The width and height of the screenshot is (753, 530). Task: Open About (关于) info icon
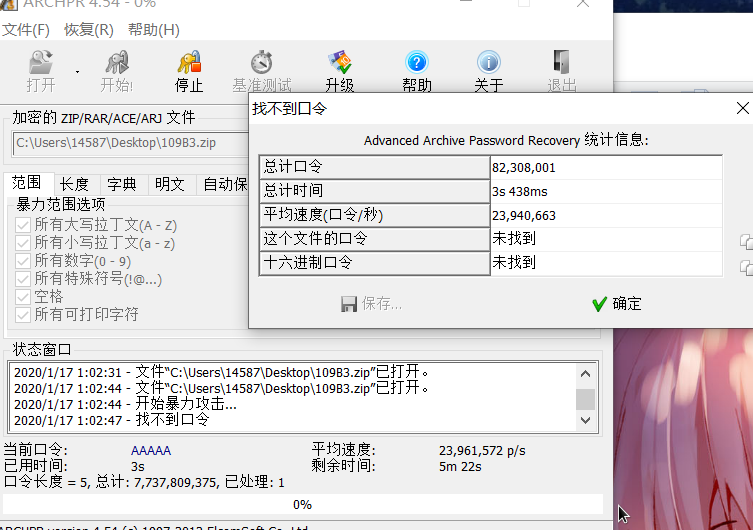point(489,62)
